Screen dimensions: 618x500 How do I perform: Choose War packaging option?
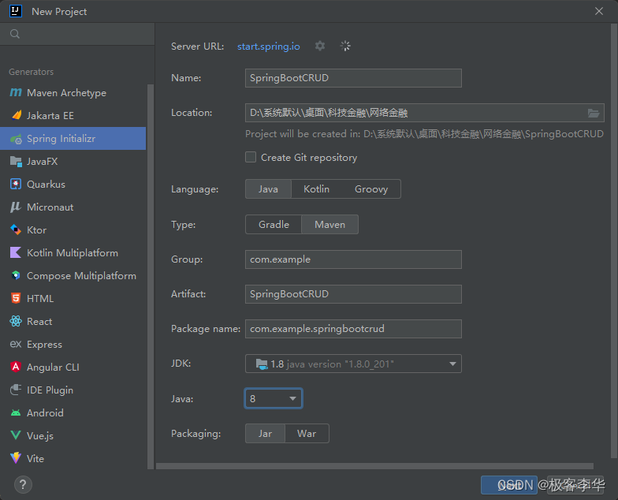pos(307,433)
